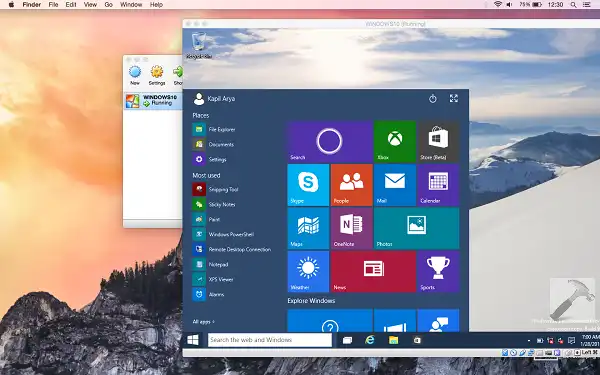Open Windows PowerShell entry
The image size is (600, 375).
[x=223, y=234]
